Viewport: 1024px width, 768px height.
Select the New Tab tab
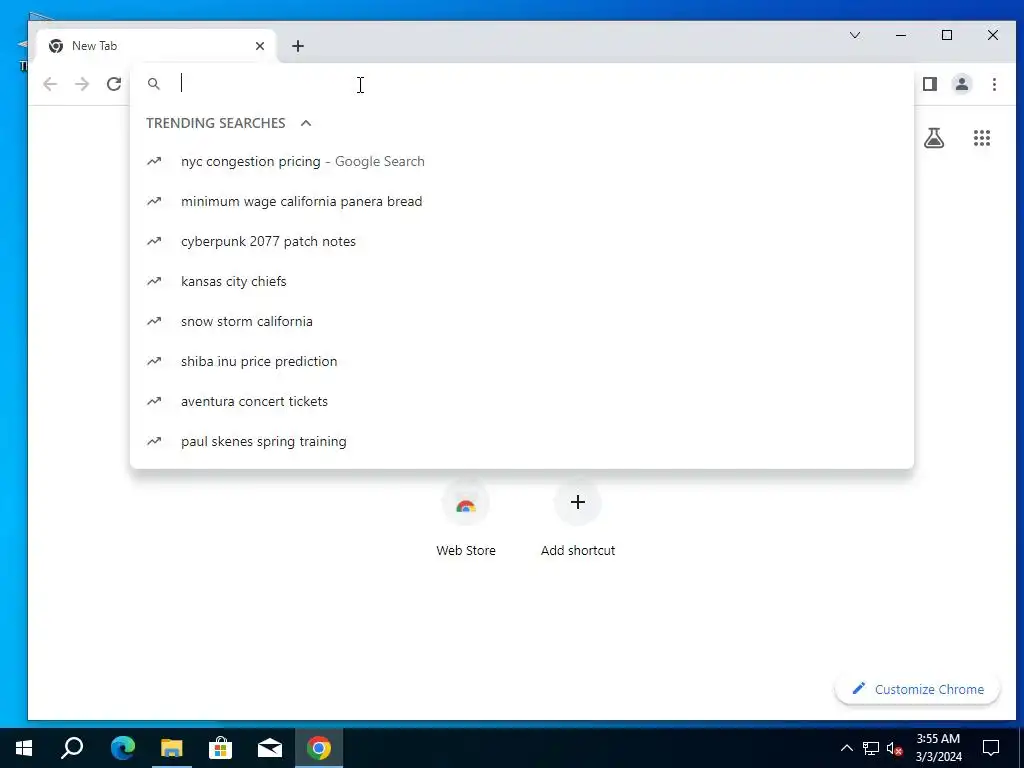(x=157, y=46)
